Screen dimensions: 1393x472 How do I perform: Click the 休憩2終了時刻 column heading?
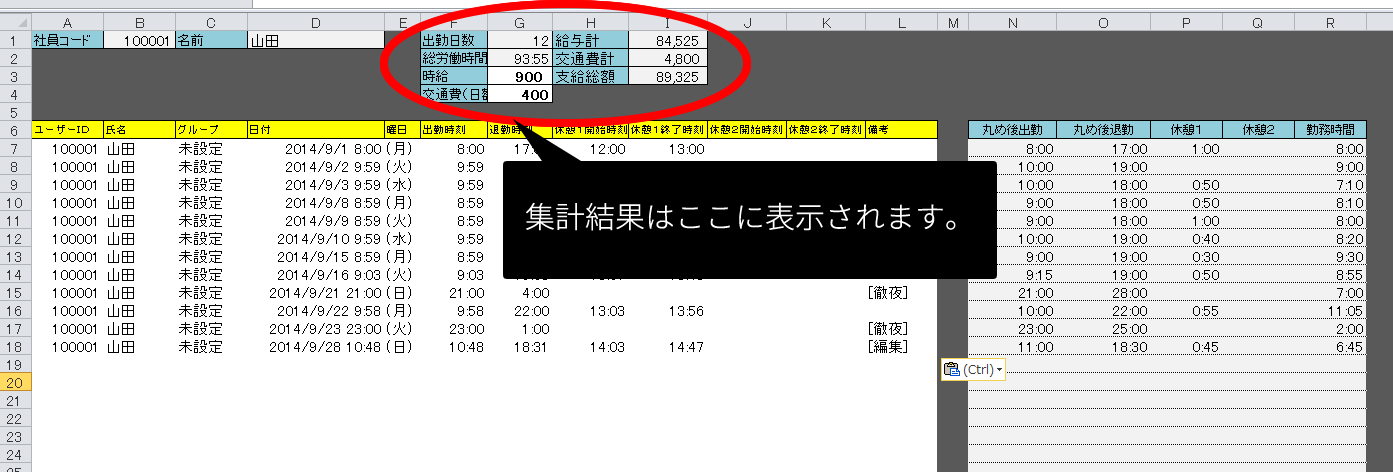pyautogui.click(x=825, y=130)
